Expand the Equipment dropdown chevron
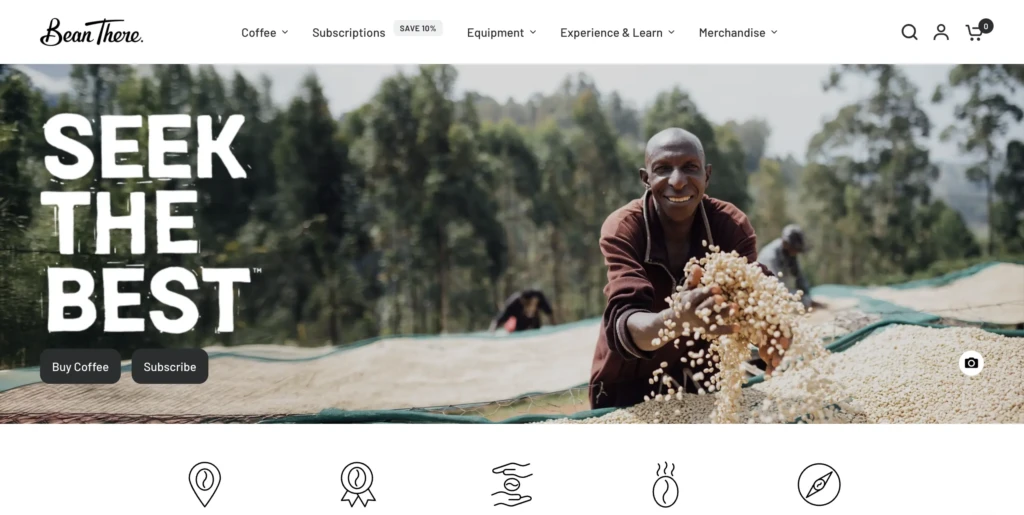This screenshot has width=1024, height=515. point(533,32)
